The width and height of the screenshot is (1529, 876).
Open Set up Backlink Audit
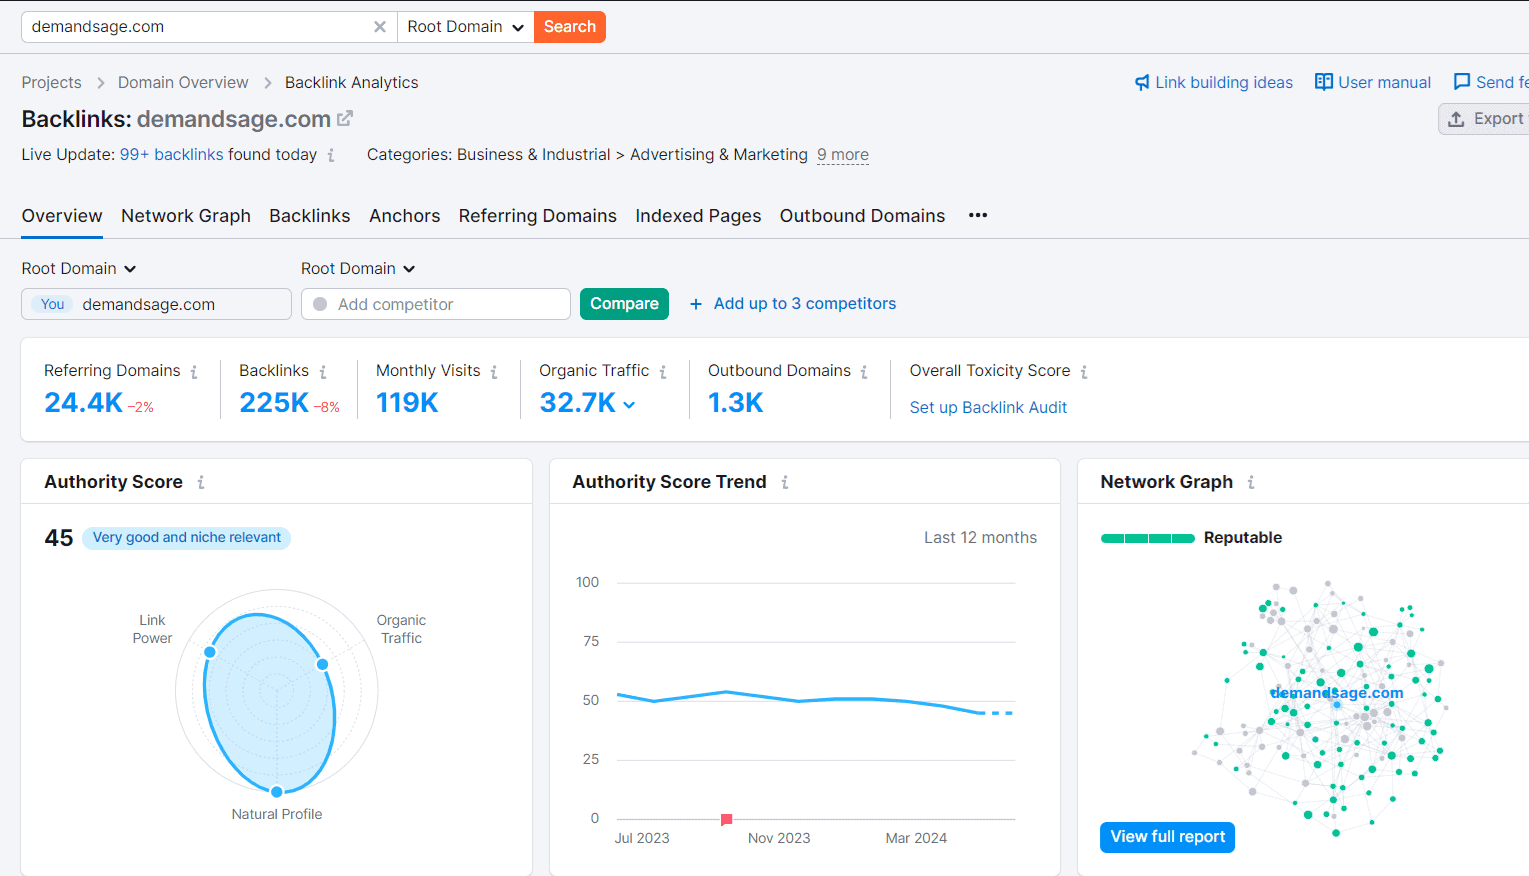click(987, 407)
